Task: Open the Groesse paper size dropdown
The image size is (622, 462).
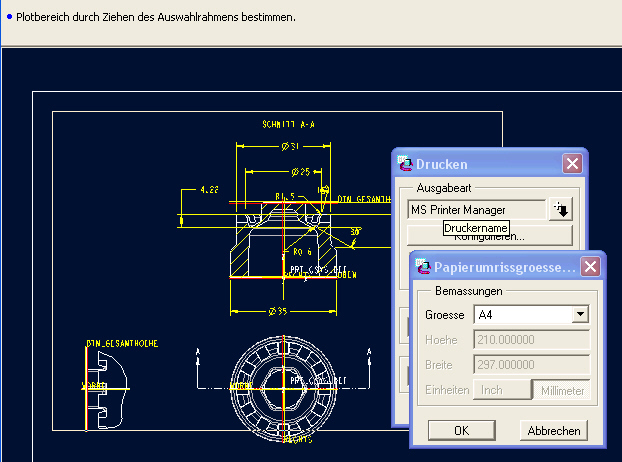Action: (x=579, y=315)
